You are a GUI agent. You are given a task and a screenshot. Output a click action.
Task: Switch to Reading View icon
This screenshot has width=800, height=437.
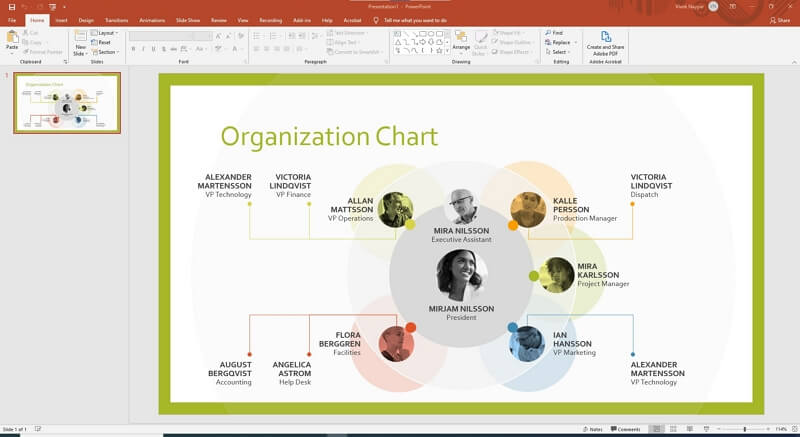pos(690,429)
